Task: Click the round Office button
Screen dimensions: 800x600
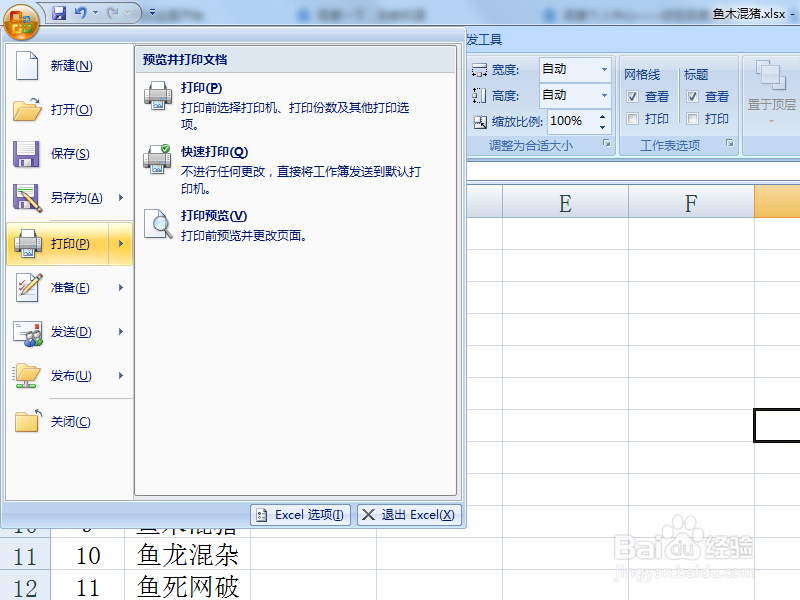Action: pos(21,21)
